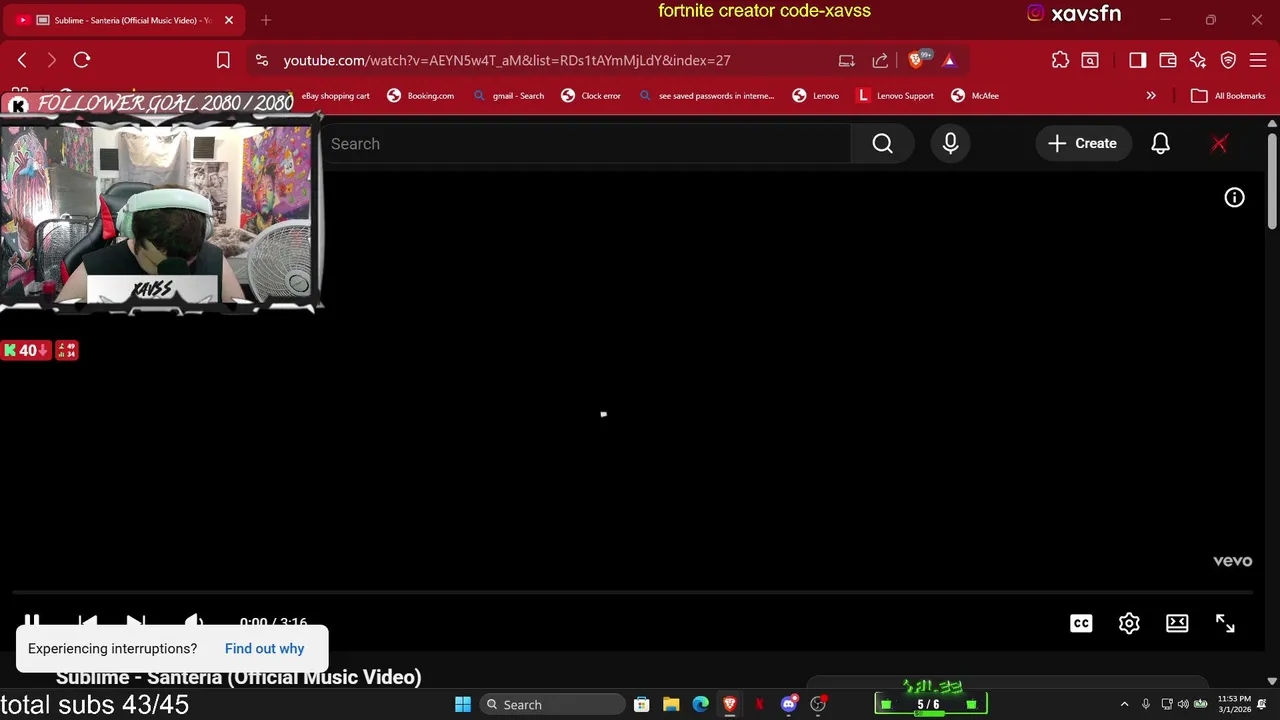Click Find out why link
1280x720 pixels.
click(264, 649)
